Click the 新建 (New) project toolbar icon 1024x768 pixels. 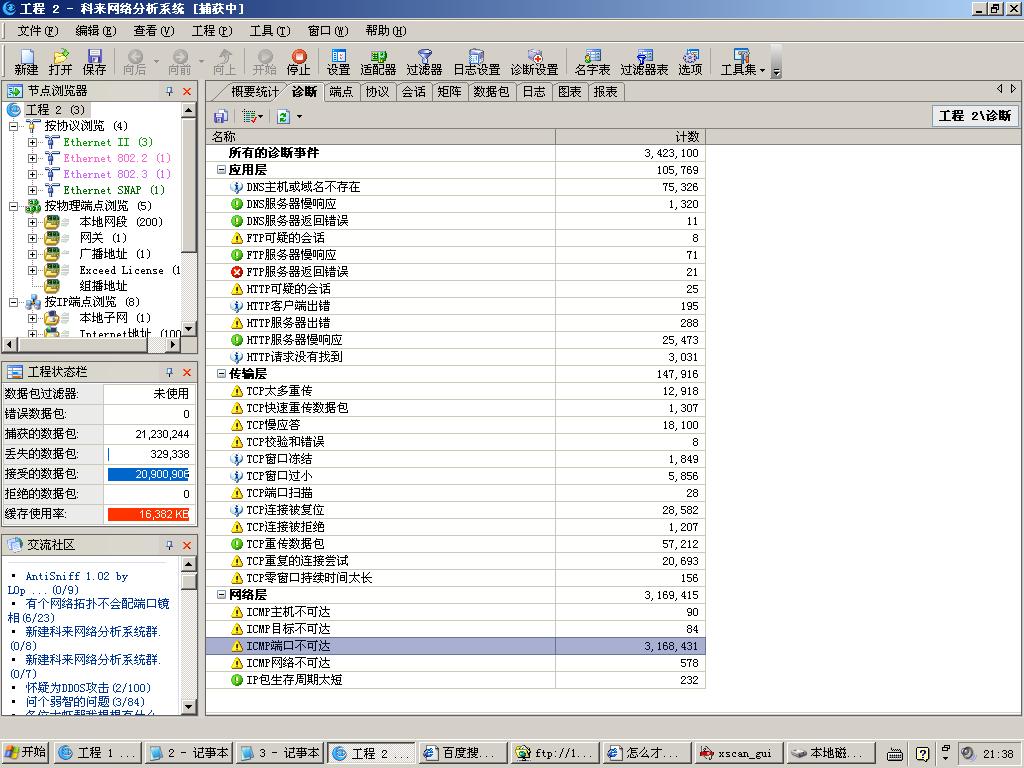coord(26,62)
